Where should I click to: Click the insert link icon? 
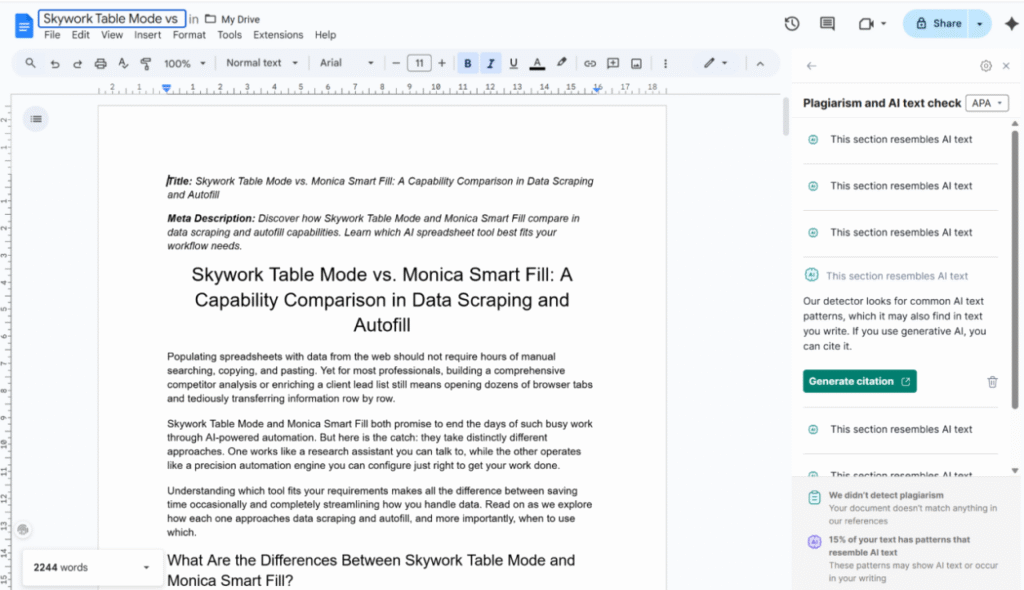[x=590, y=63]
